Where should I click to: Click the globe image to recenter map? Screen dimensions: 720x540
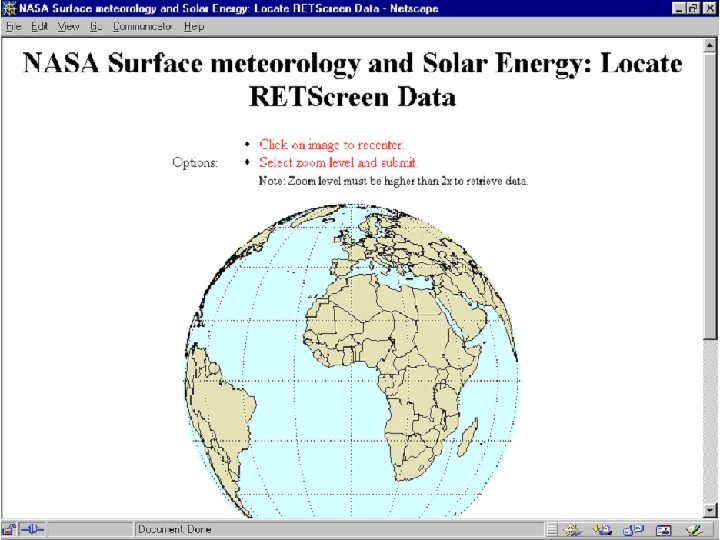[352, 361]
